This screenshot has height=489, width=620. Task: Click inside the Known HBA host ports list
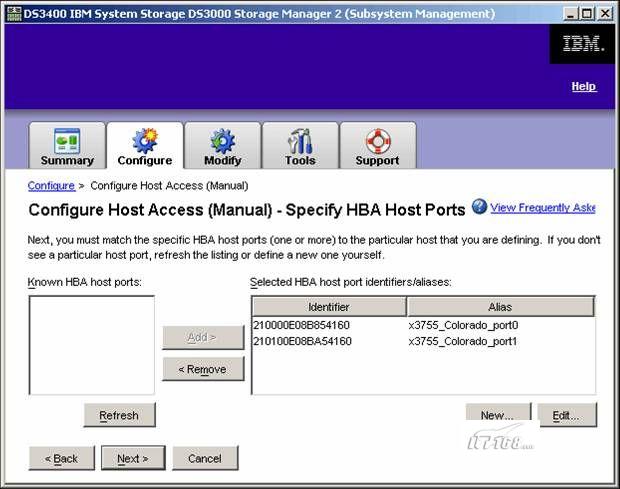click(92, 345)
